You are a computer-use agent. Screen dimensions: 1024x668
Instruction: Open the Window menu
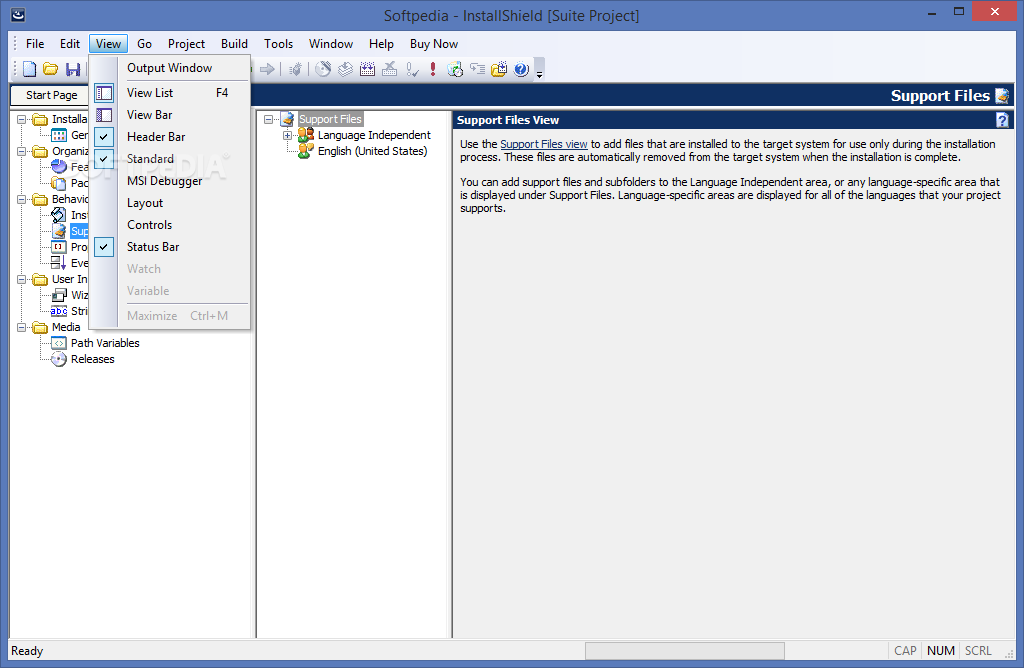[x=331, y=44]
